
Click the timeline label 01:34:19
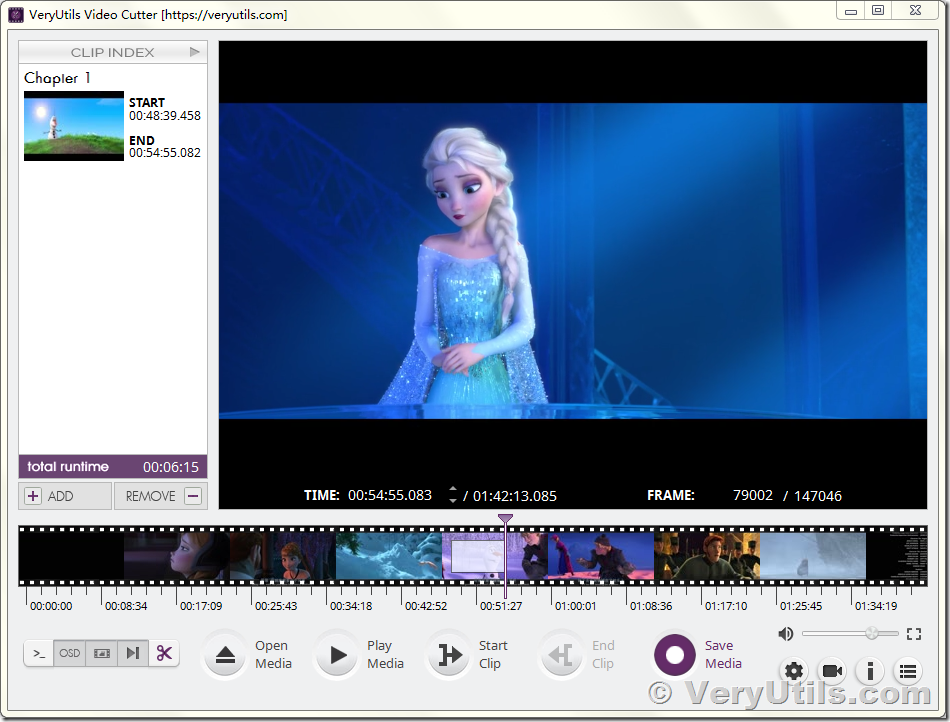(x=876, y=606)
